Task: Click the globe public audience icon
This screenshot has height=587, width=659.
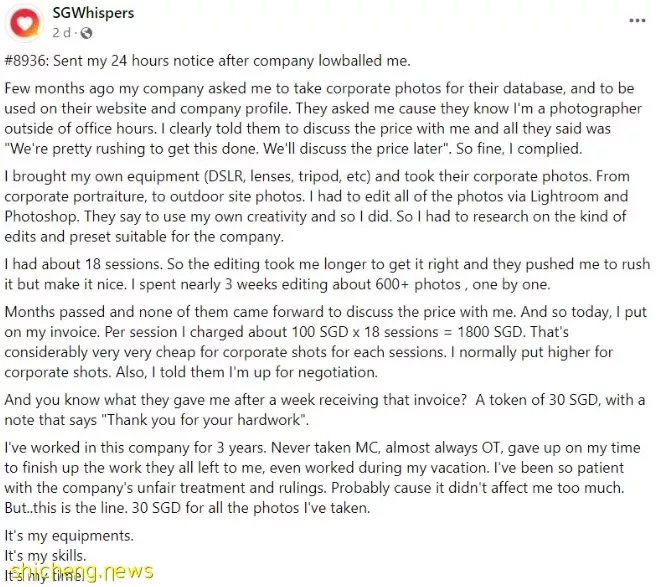Action: (x=86, y=33)
